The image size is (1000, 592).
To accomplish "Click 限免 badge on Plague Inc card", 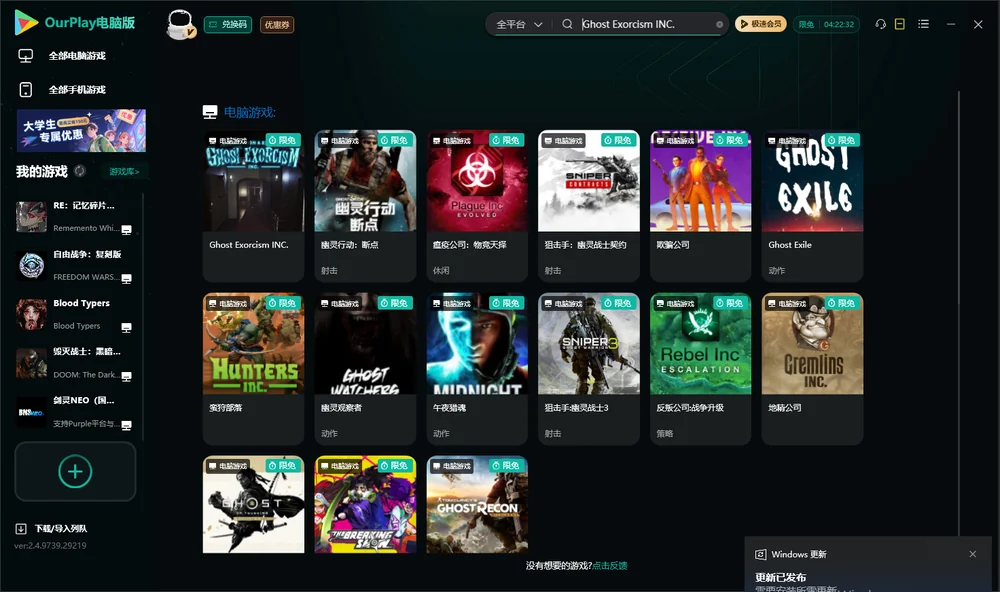I will coord(506,140).
